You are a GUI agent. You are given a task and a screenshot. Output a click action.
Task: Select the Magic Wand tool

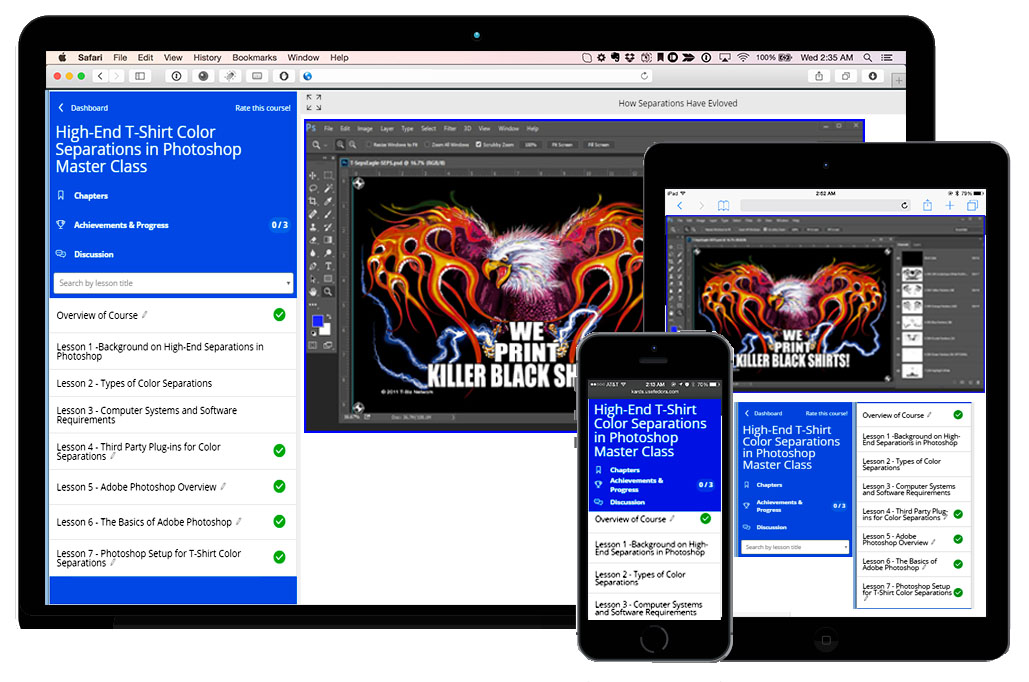[328, 188]
